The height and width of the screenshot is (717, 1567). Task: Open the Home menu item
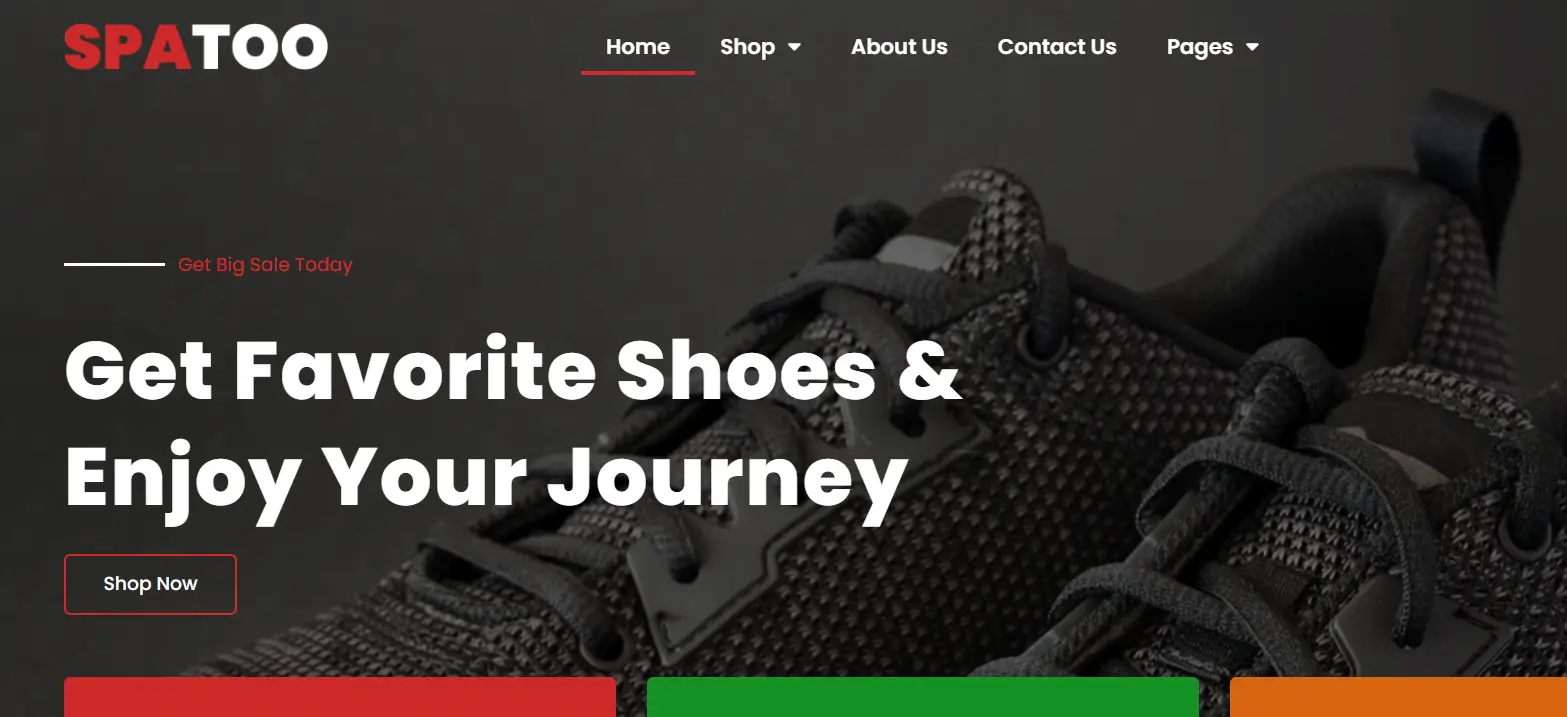pos(638,47)
